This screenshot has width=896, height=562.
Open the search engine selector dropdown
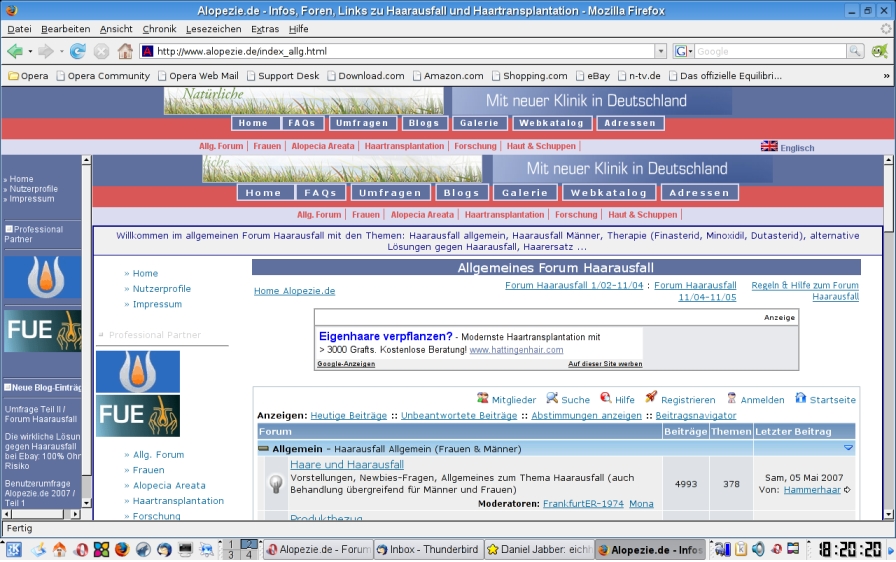[x=683, y=51]
